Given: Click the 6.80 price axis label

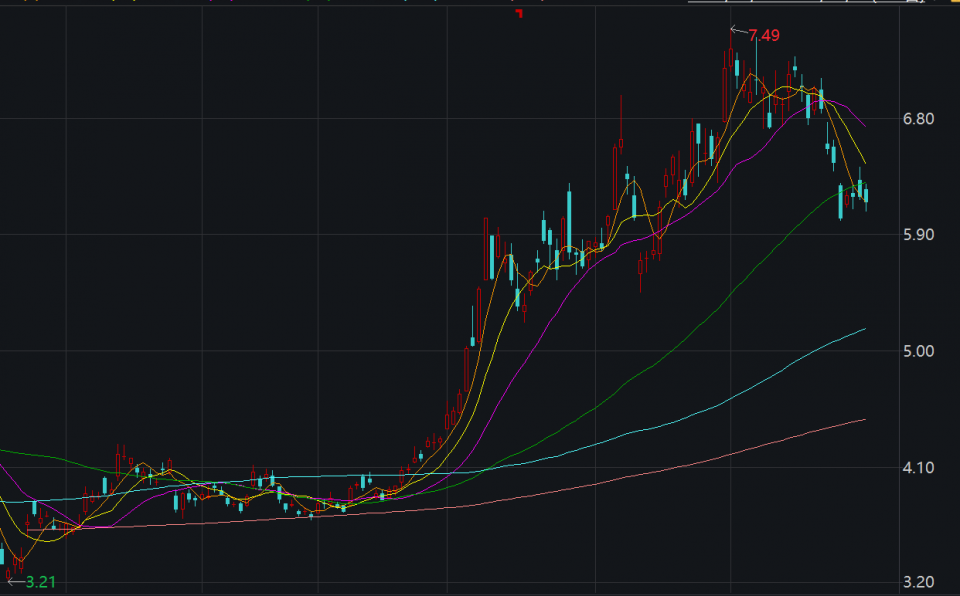Looking at the screenshot, I should coord(917,119).
